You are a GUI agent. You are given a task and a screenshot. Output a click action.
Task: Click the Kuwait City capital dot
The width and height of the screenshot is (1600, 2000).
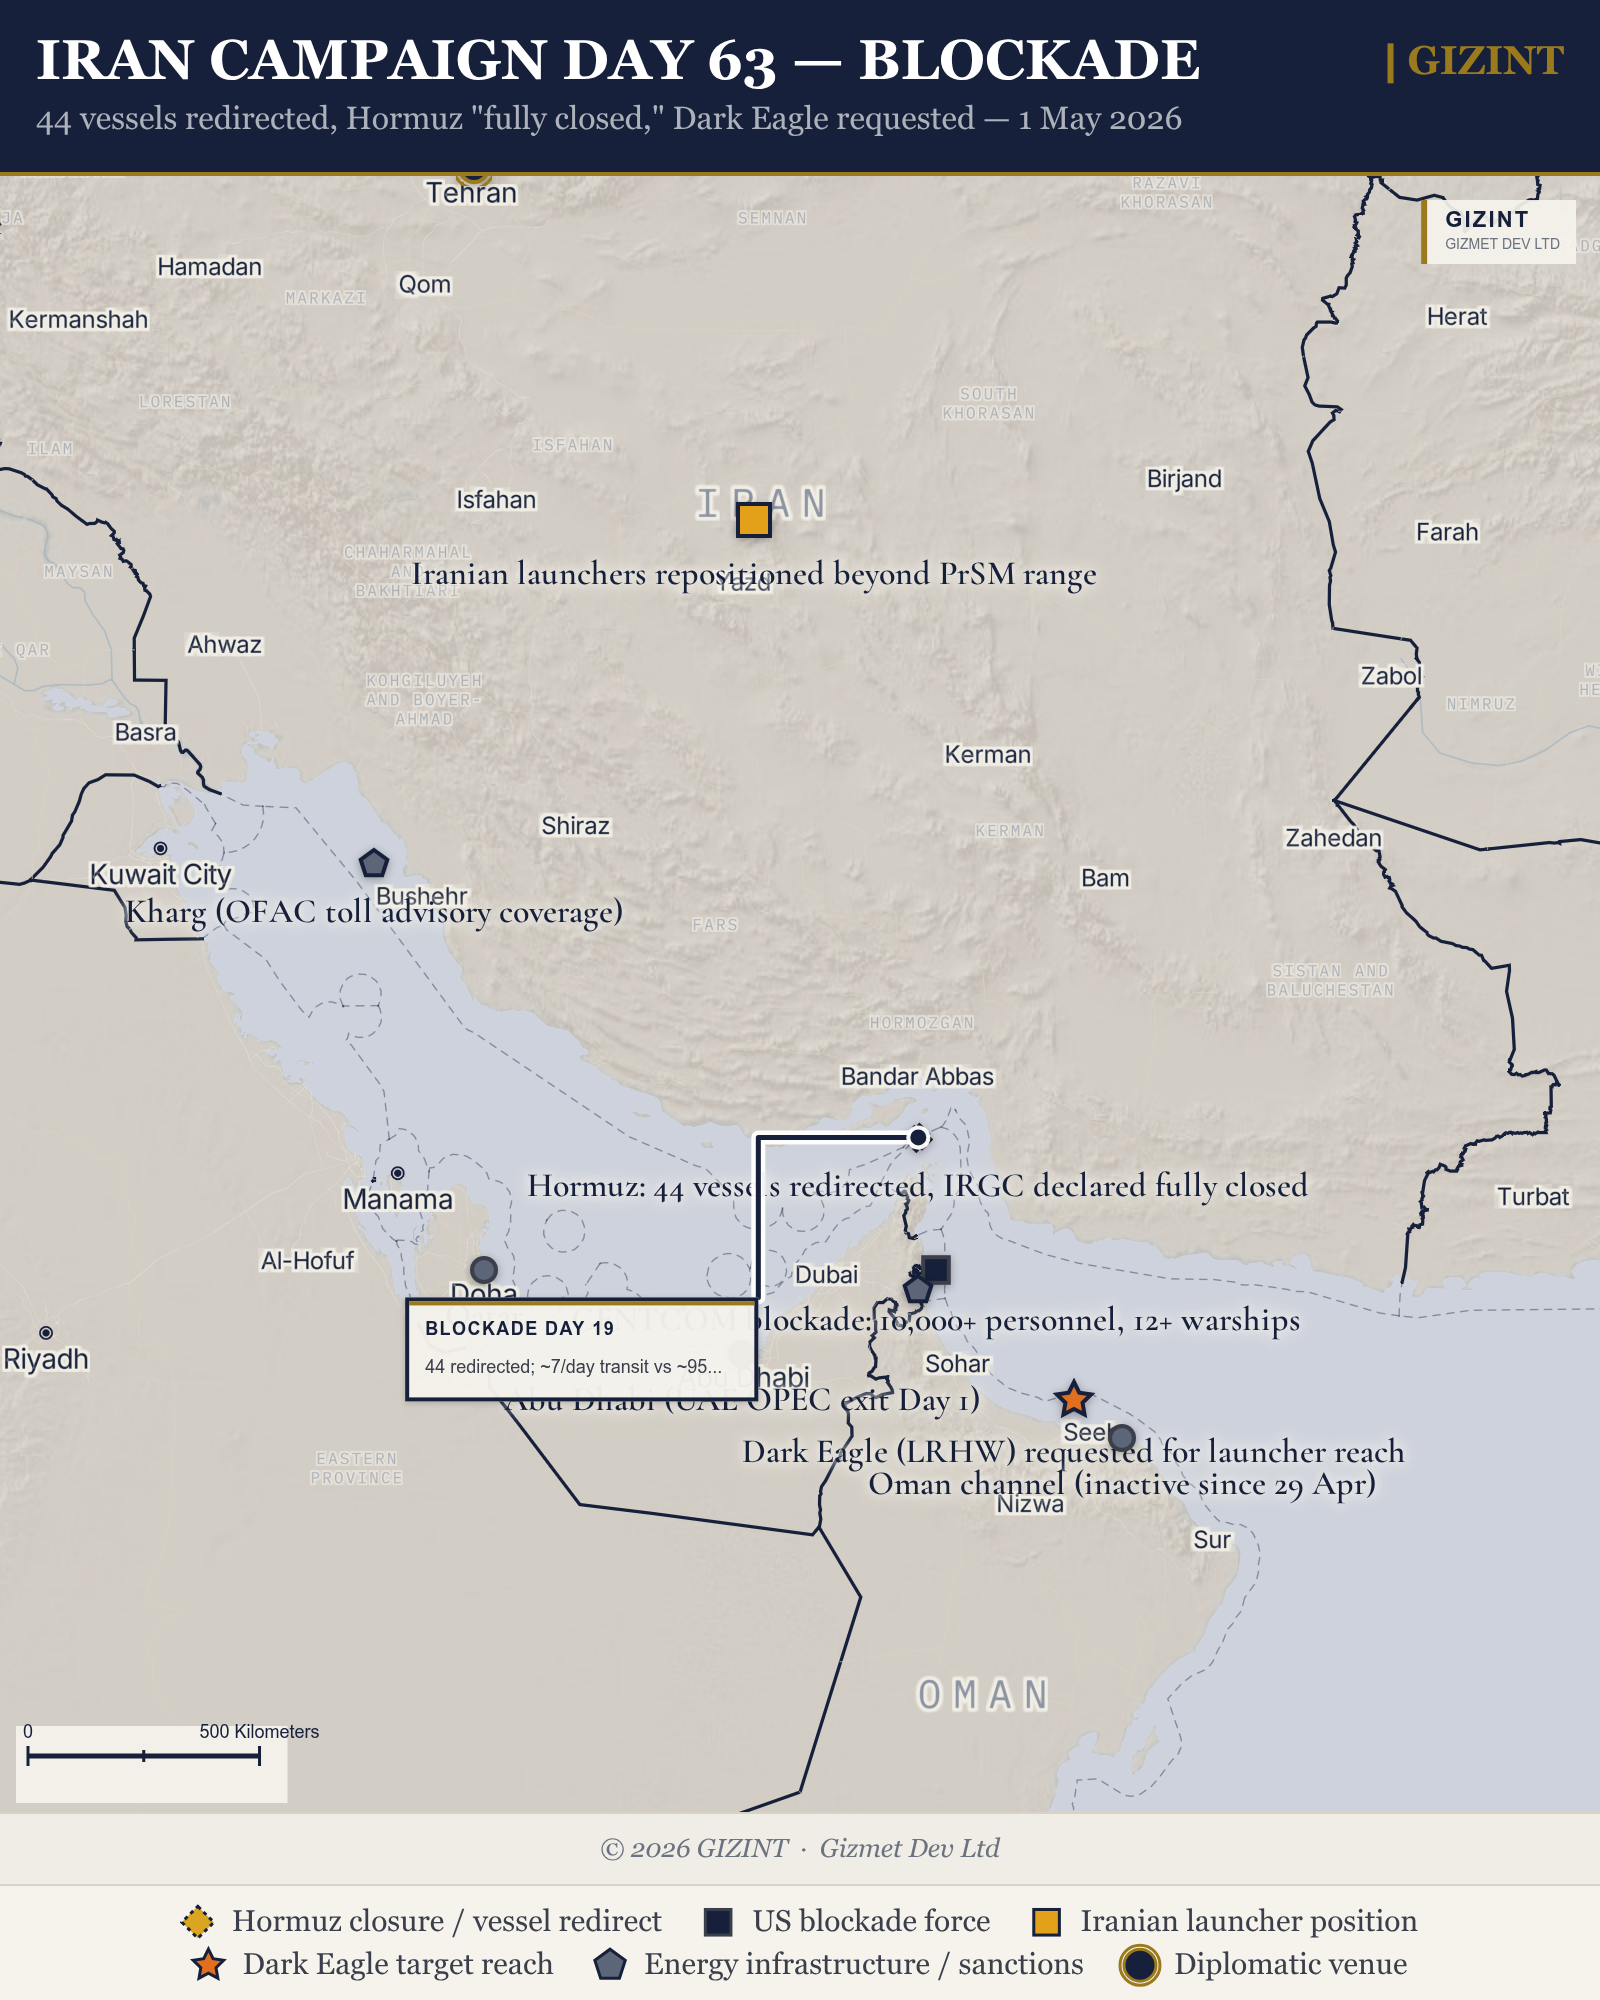pos(160,848)
